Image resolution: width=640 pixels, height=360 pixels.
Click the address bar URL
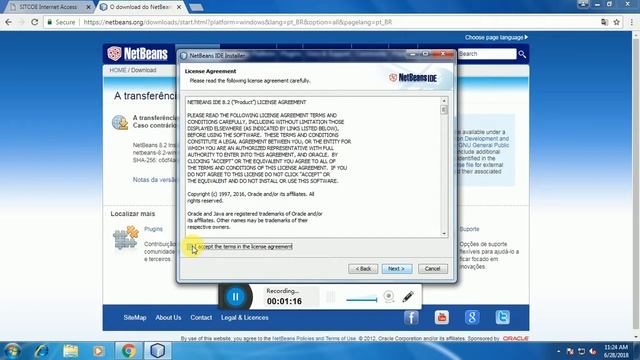238,22
